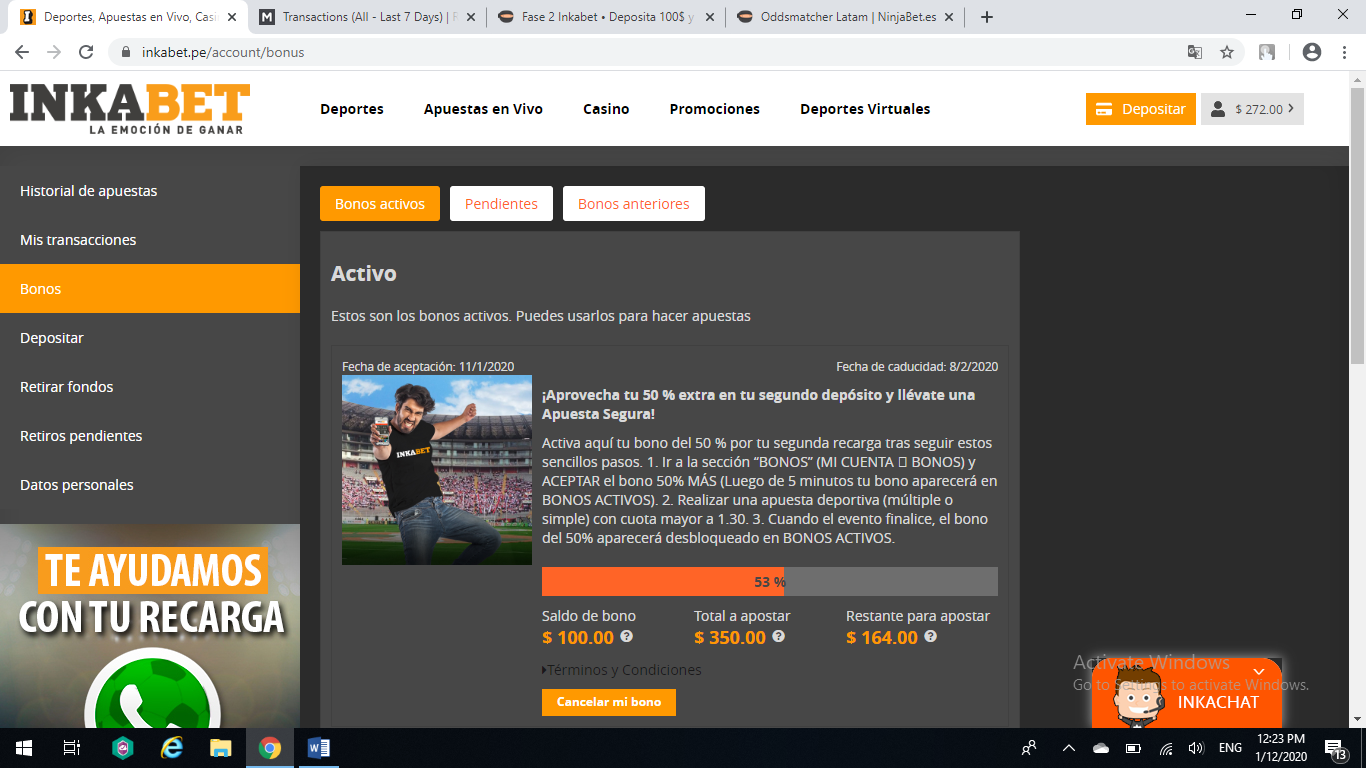Go to Depositar in the sidebar
Image resolution: width=1366 pixels, height=768 pixels.
[x=150, y=338]
